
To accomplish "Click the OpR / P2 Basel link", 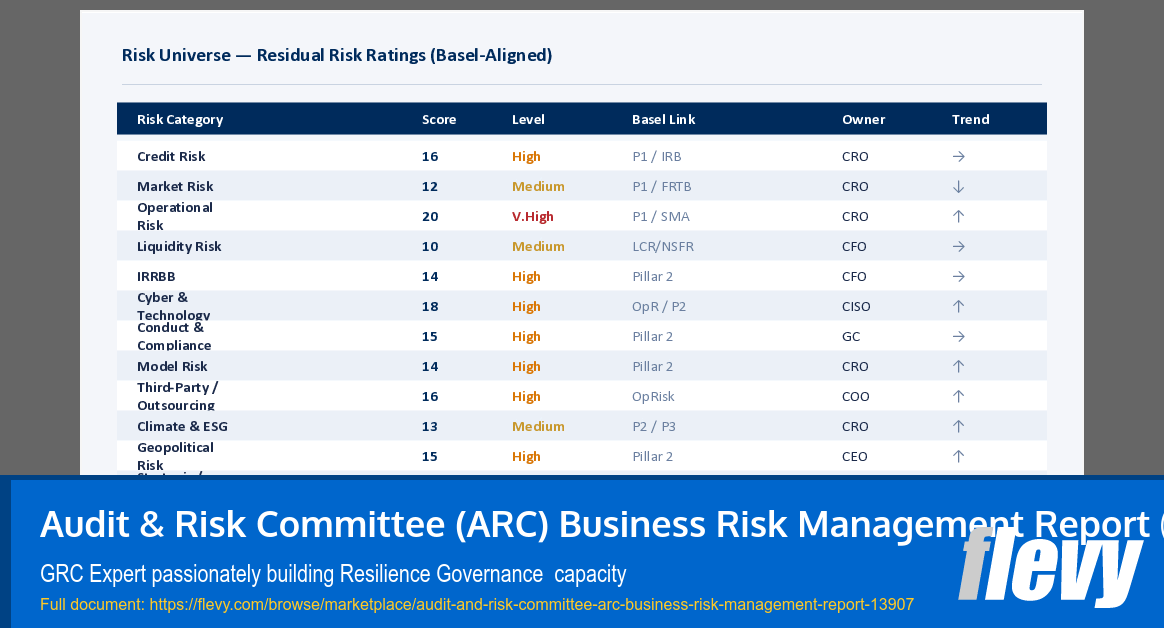I will (658, 307).
